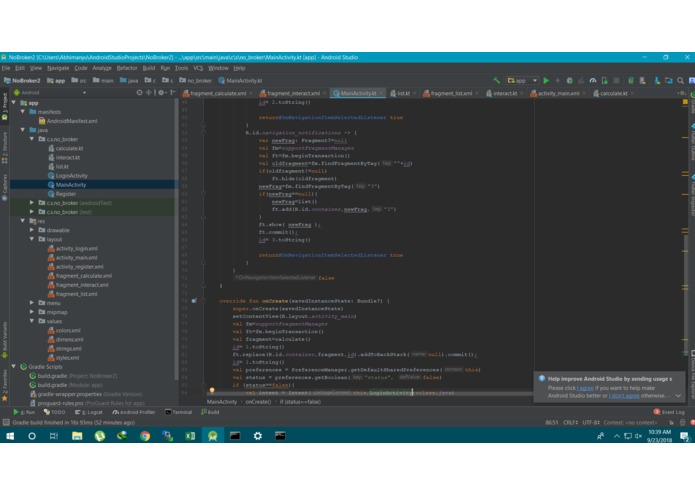Select strings.xml in values folder
The width and height of the screenshot is (695, 494).
coord(68,348)
